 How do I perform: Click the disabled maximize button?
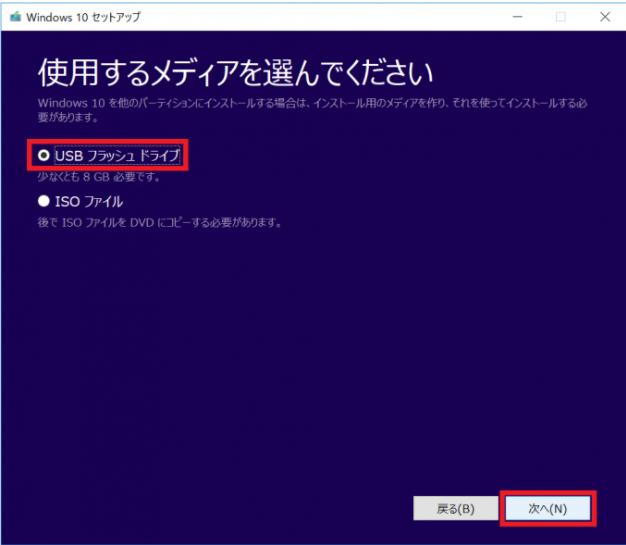(561, 17)
